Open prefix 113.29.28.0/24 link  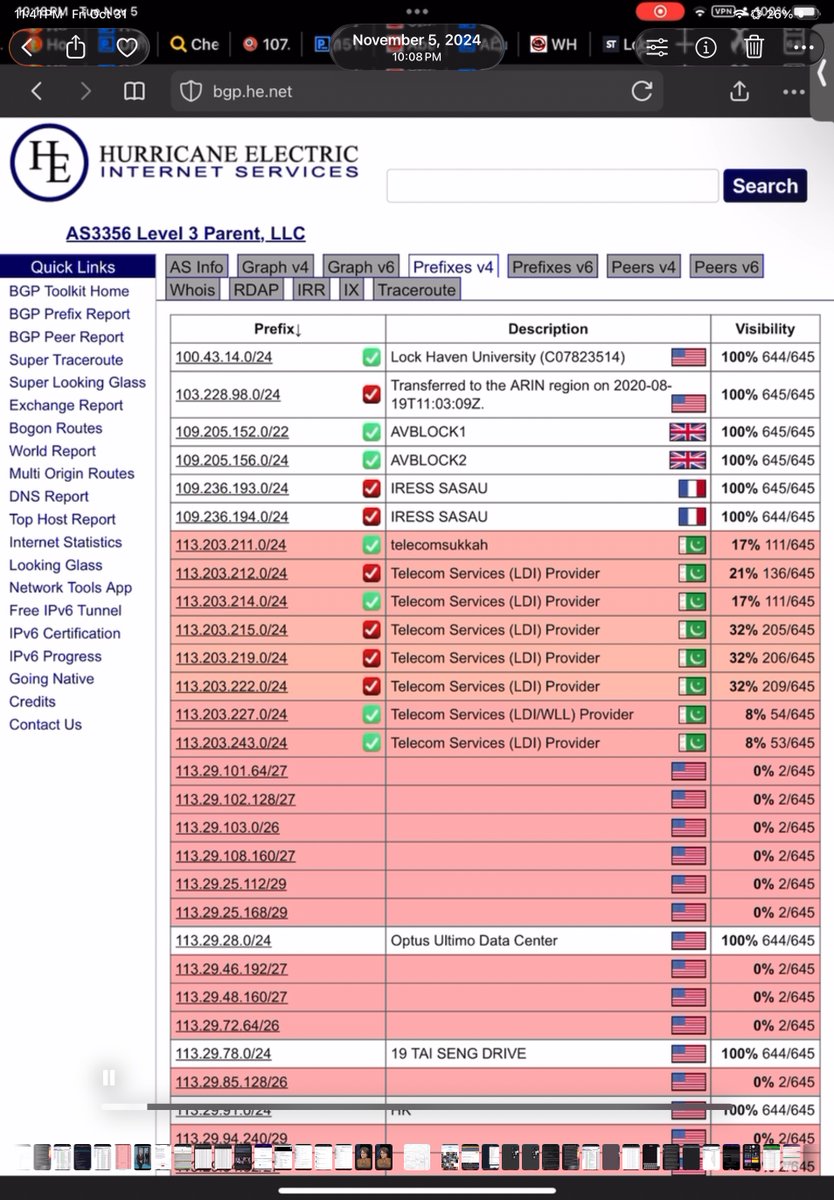pyautogui.click(x=223, y=941)
